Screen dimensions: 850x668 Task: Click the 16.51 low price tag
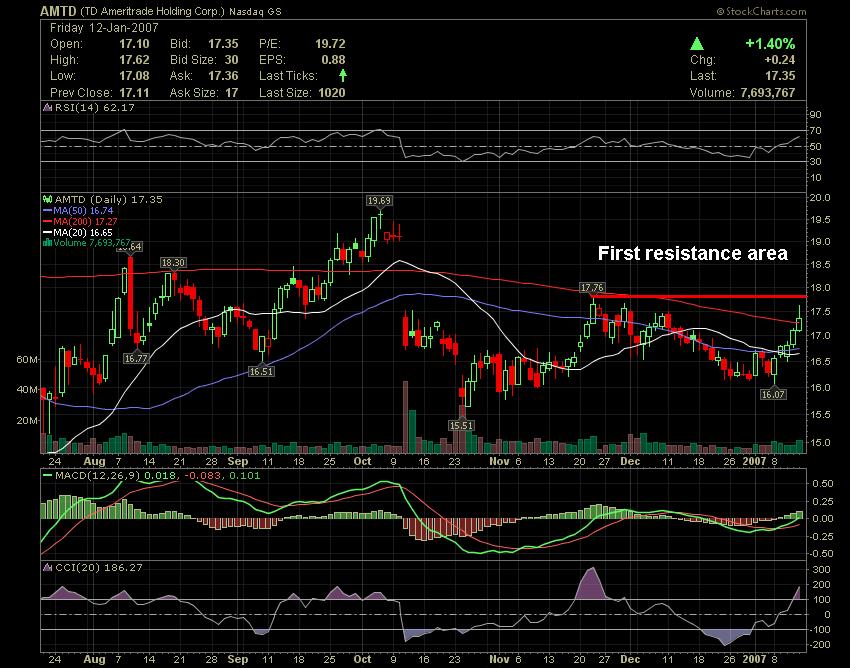pyautogui.click(x=261, y=371)
